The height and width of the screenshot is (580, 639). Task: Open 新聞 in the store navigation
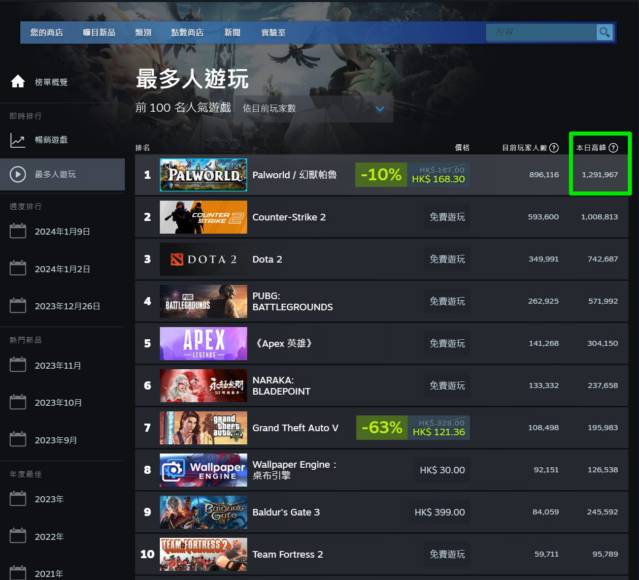point(232,32)
